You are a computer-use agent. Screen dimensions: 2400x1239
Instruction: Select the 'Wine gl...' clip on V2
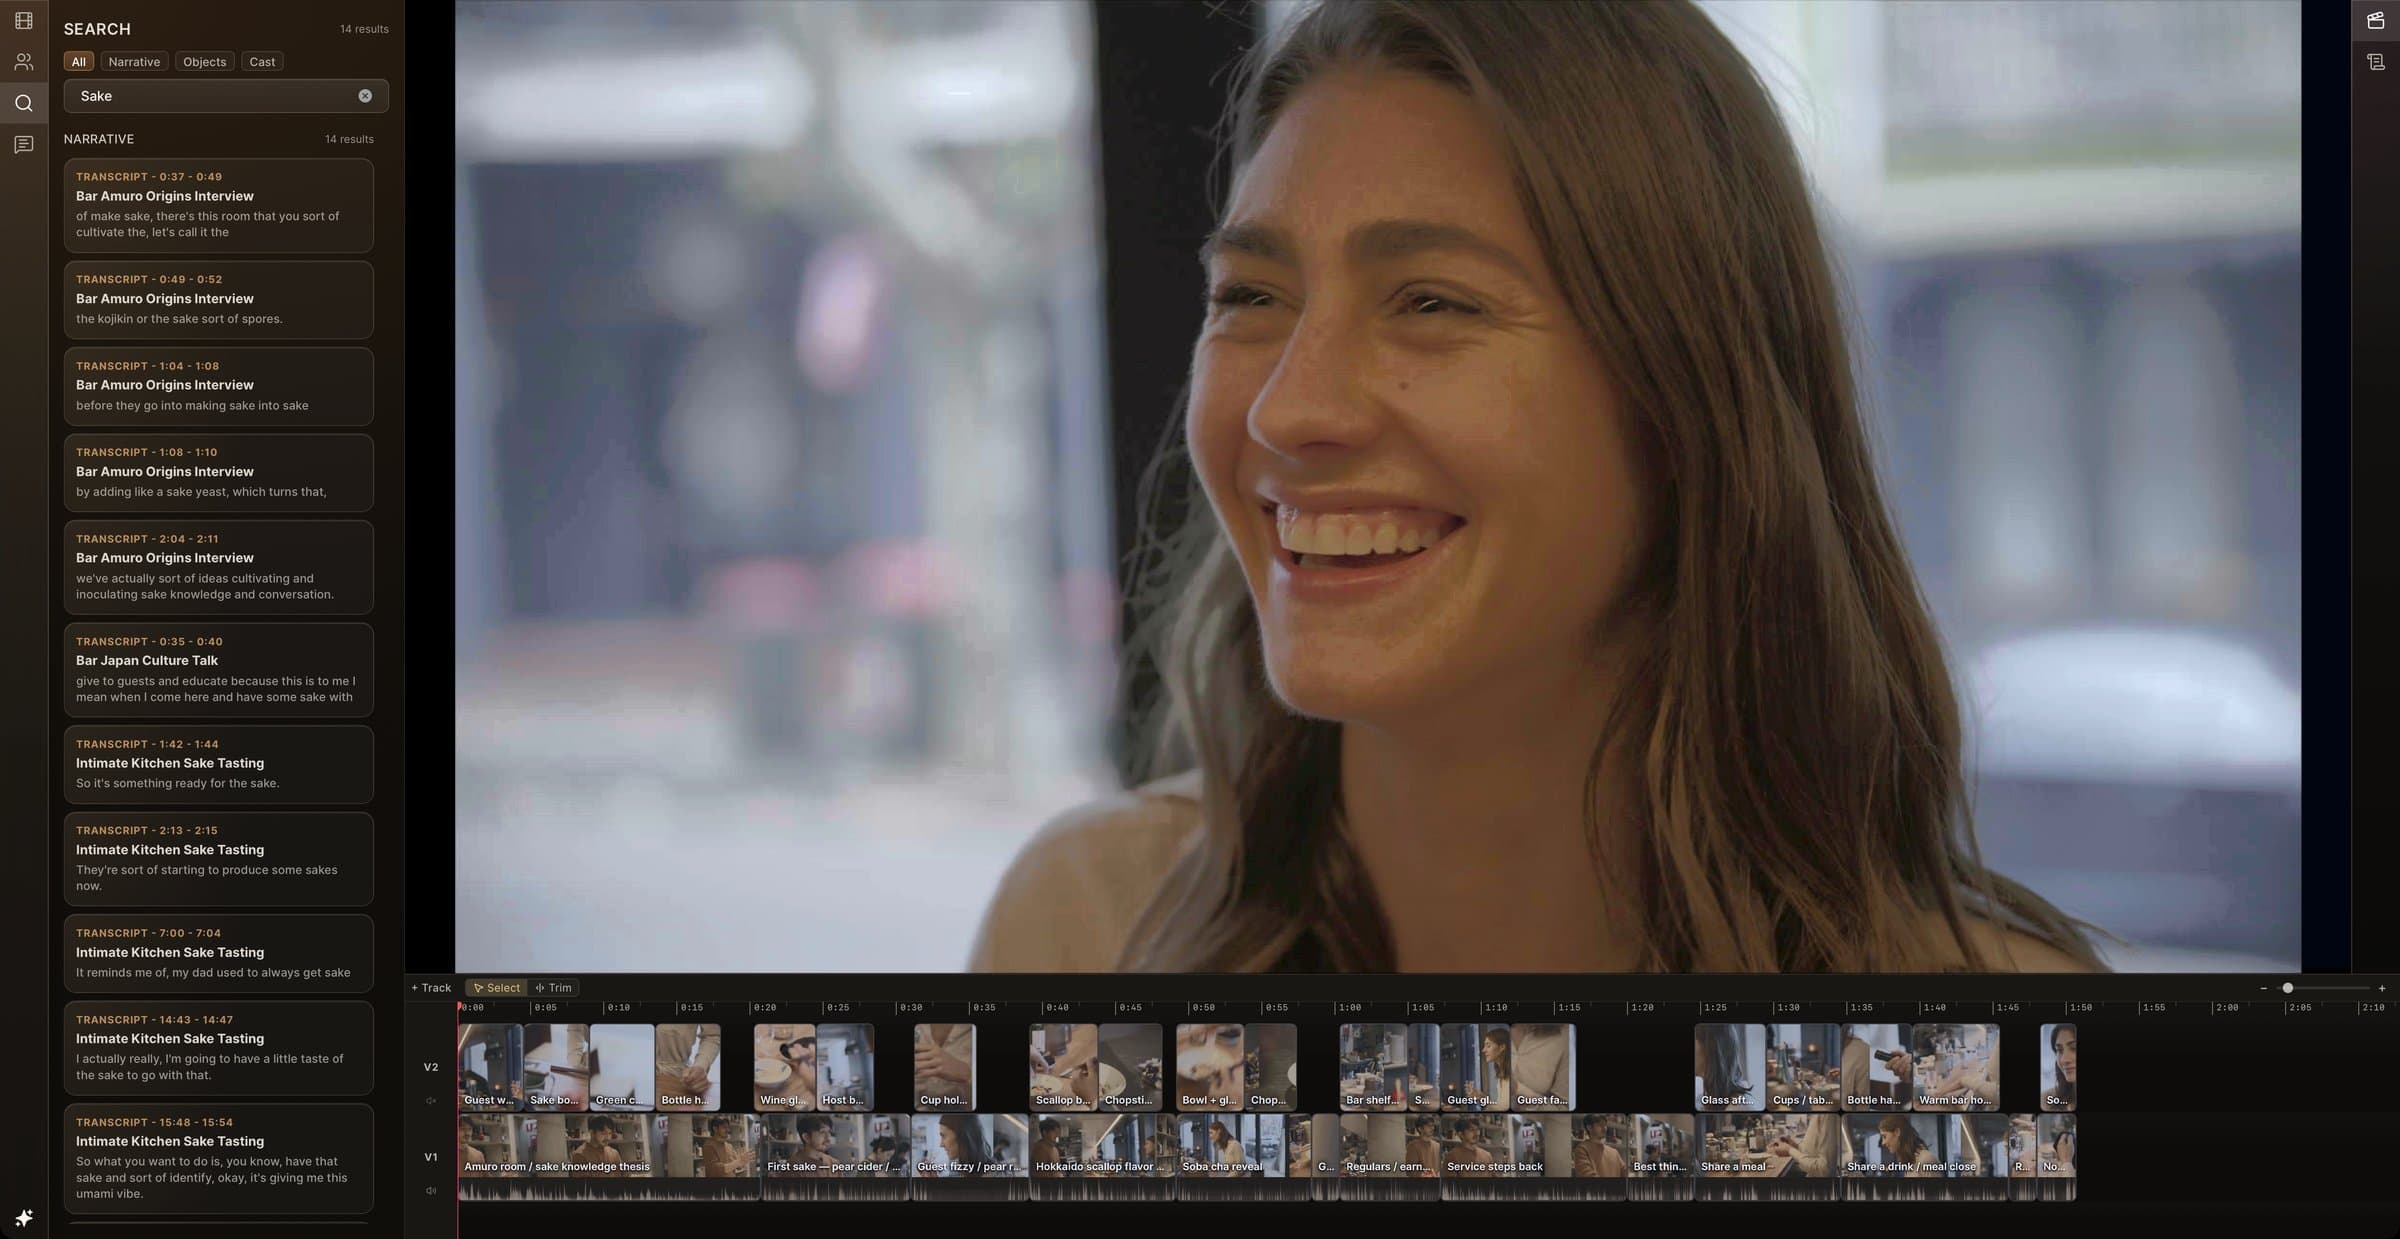(785, 1066)
